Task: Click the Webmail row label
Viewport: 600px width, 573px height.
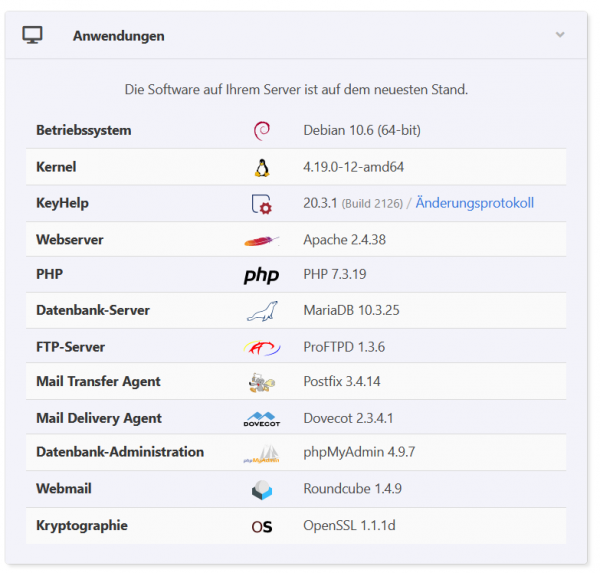Action: point(64,488)
